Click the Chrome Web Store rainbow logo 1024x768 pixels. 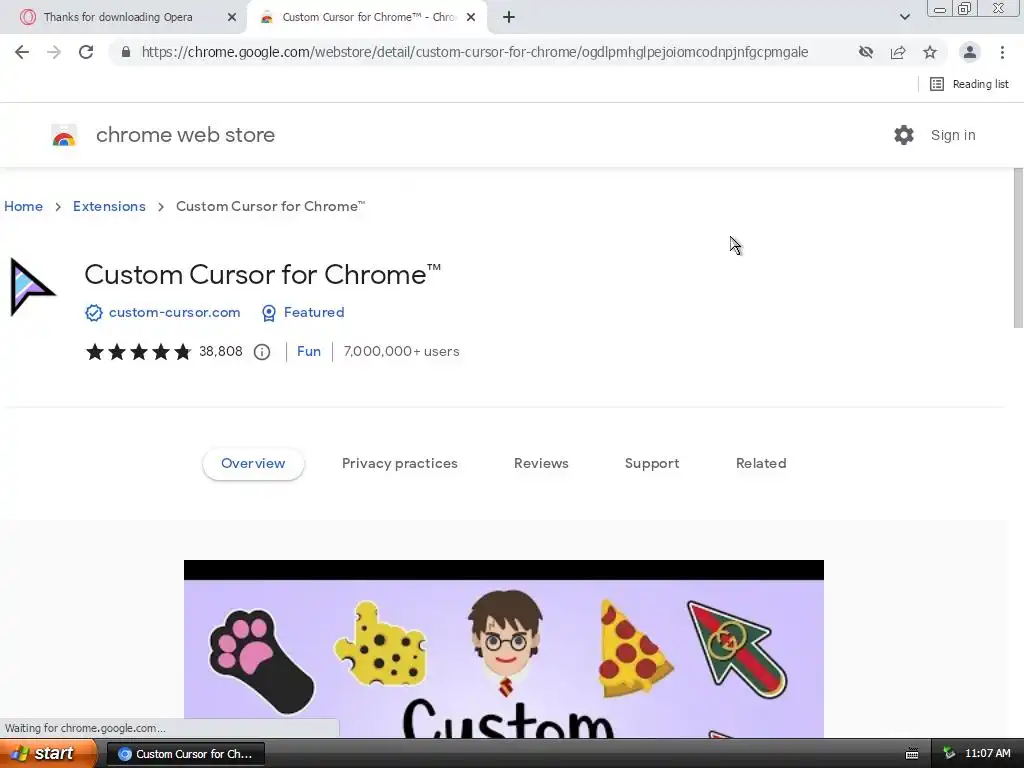coord(64,135)
